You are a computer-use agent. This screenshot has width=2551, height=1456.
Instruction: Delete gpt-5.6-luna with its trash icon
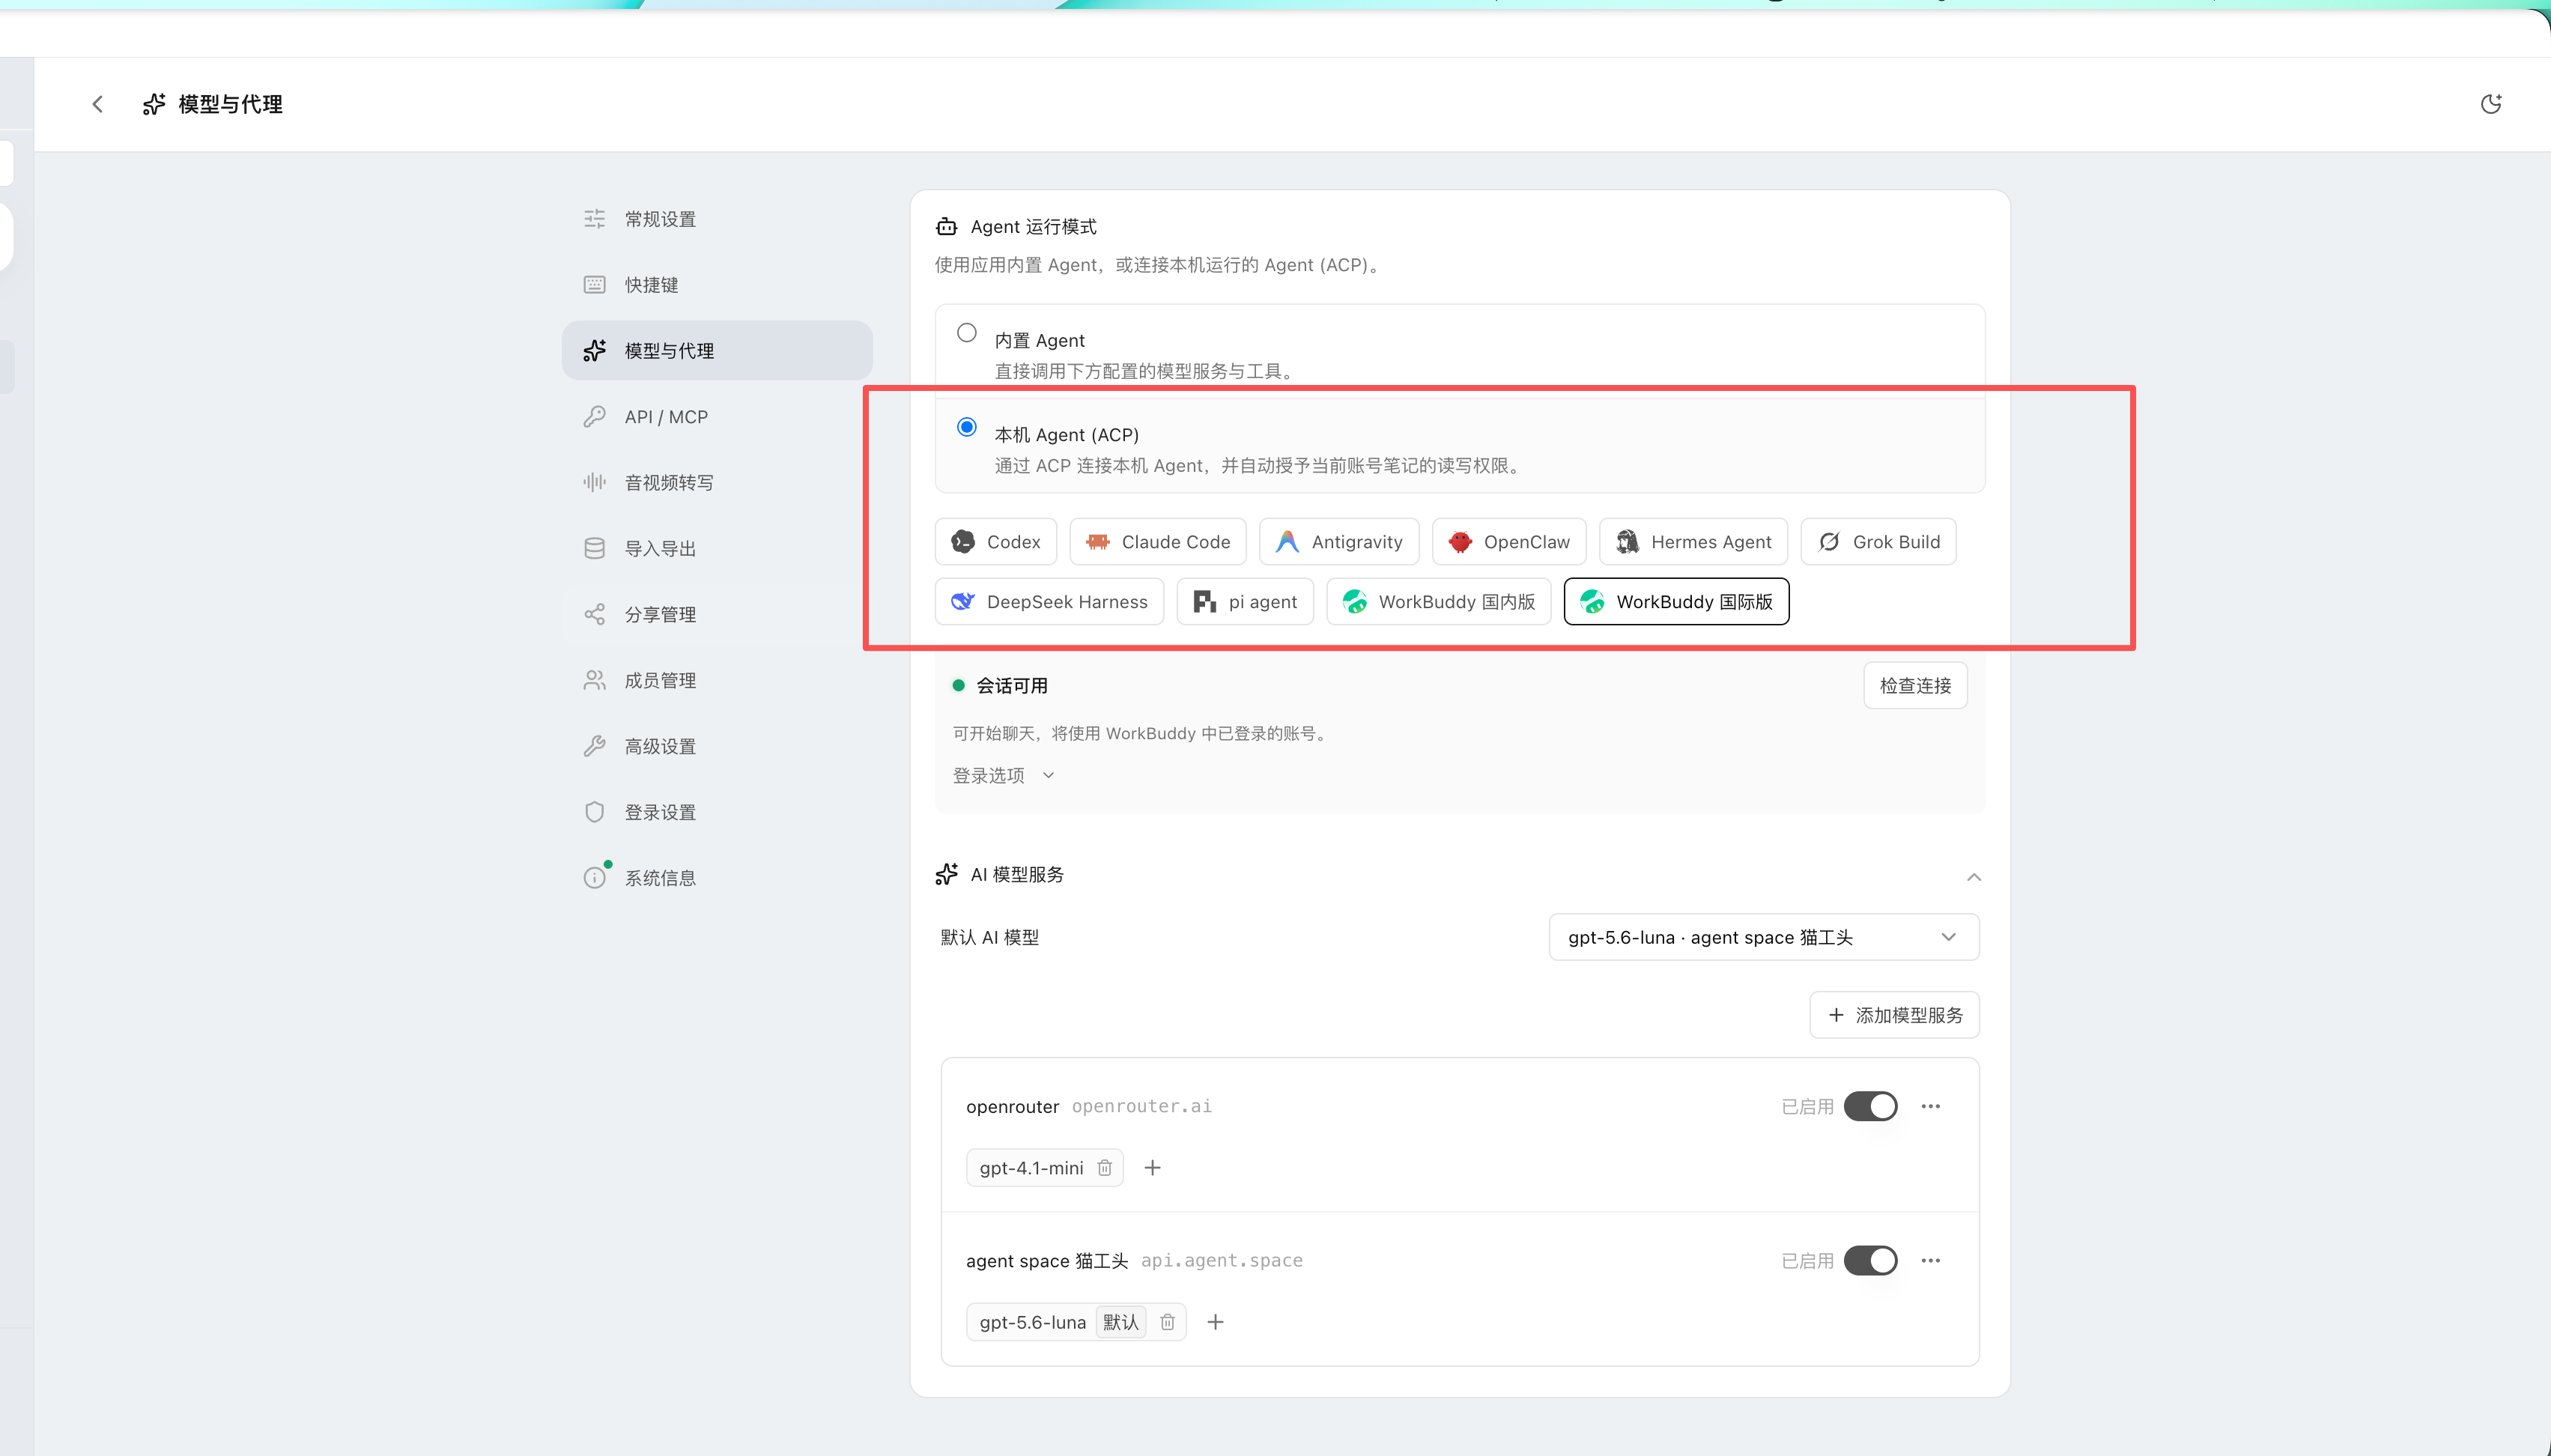[1167, 1322]
